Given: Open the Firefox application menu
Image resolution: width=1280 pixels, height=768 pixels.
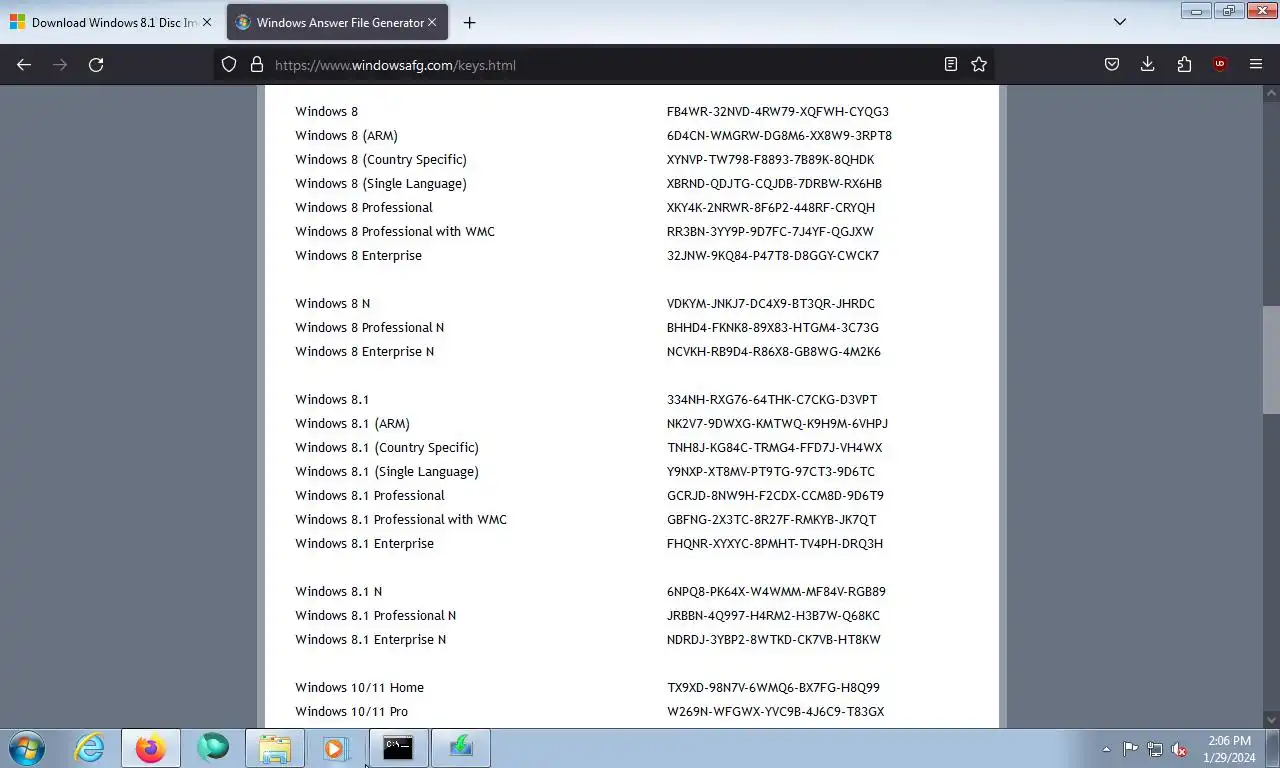Looking at the screenshot, I should 1256,64.
